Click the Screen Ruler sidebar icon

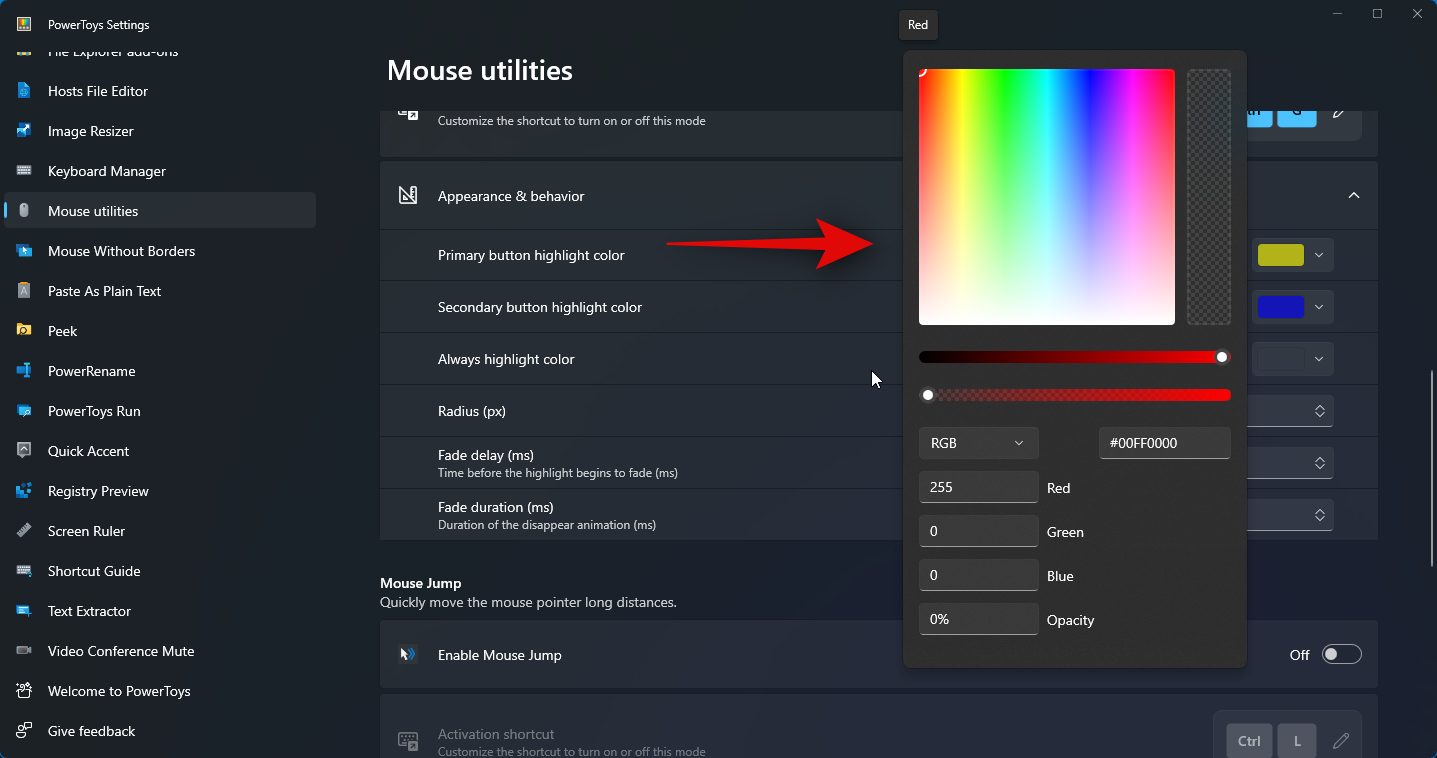pyautogui.click(x=24, y=531)
